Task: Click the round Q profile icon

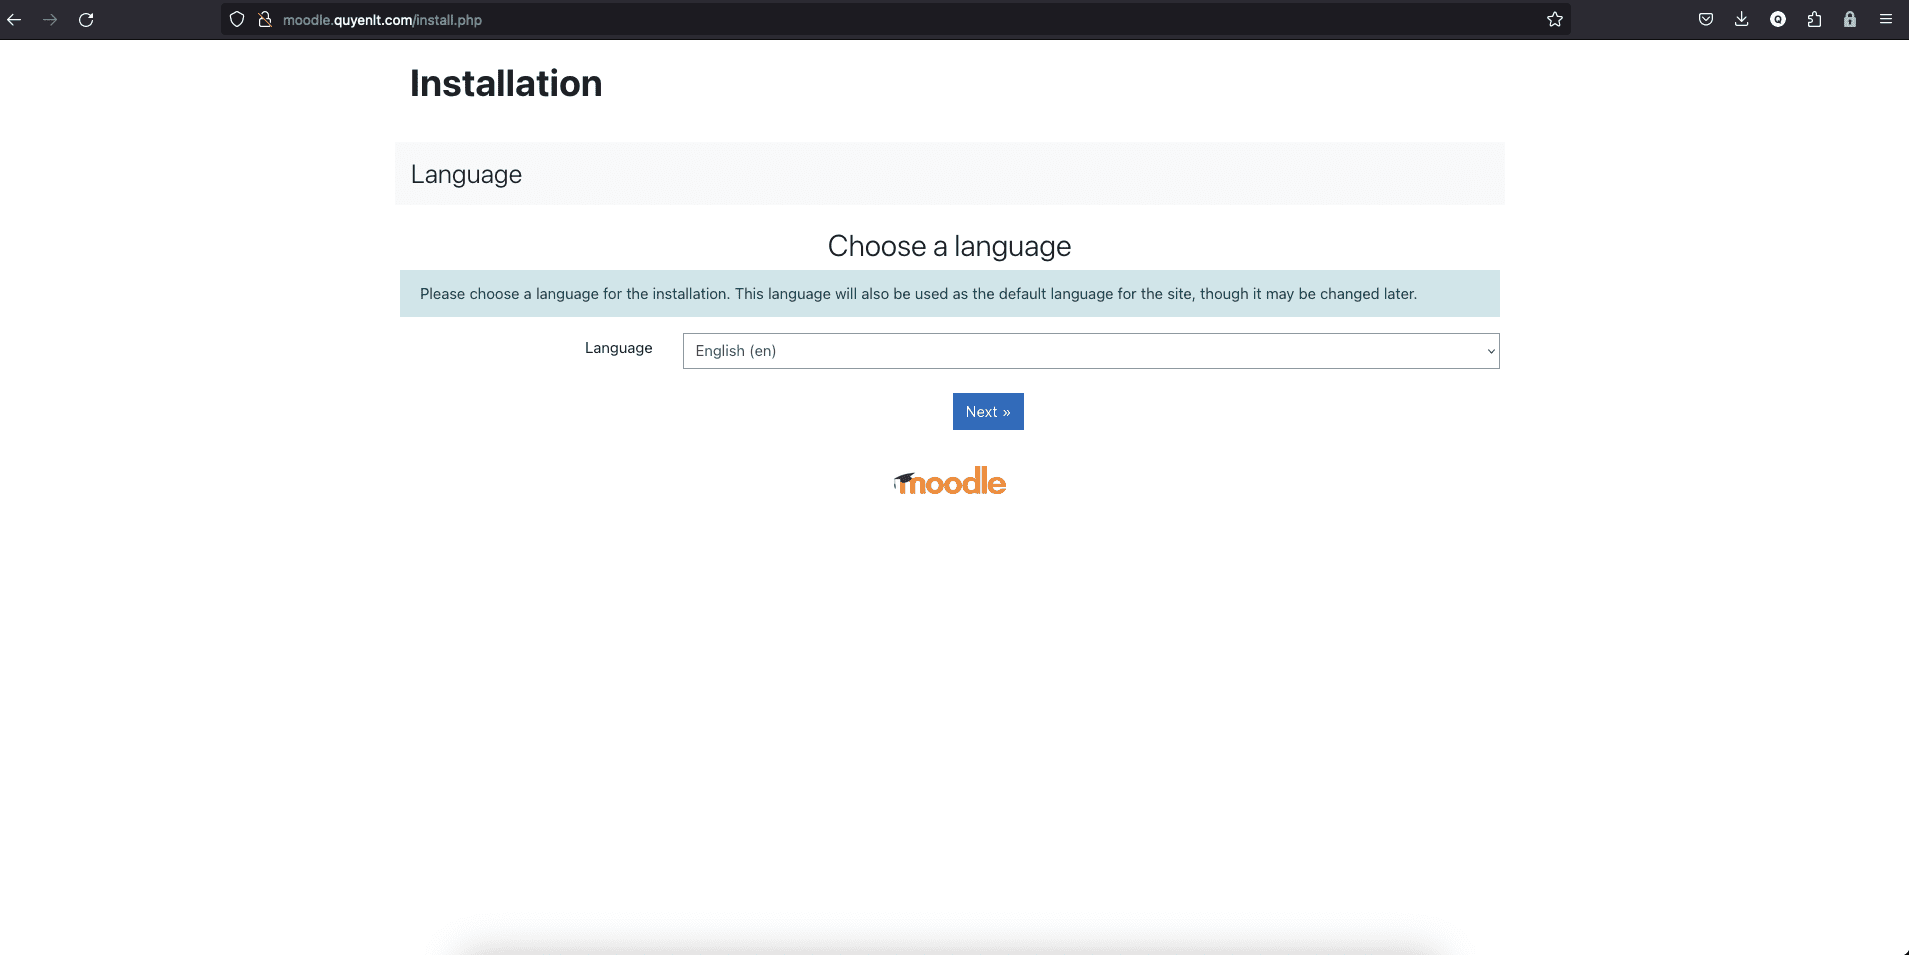Action: tap(1778, 20)
